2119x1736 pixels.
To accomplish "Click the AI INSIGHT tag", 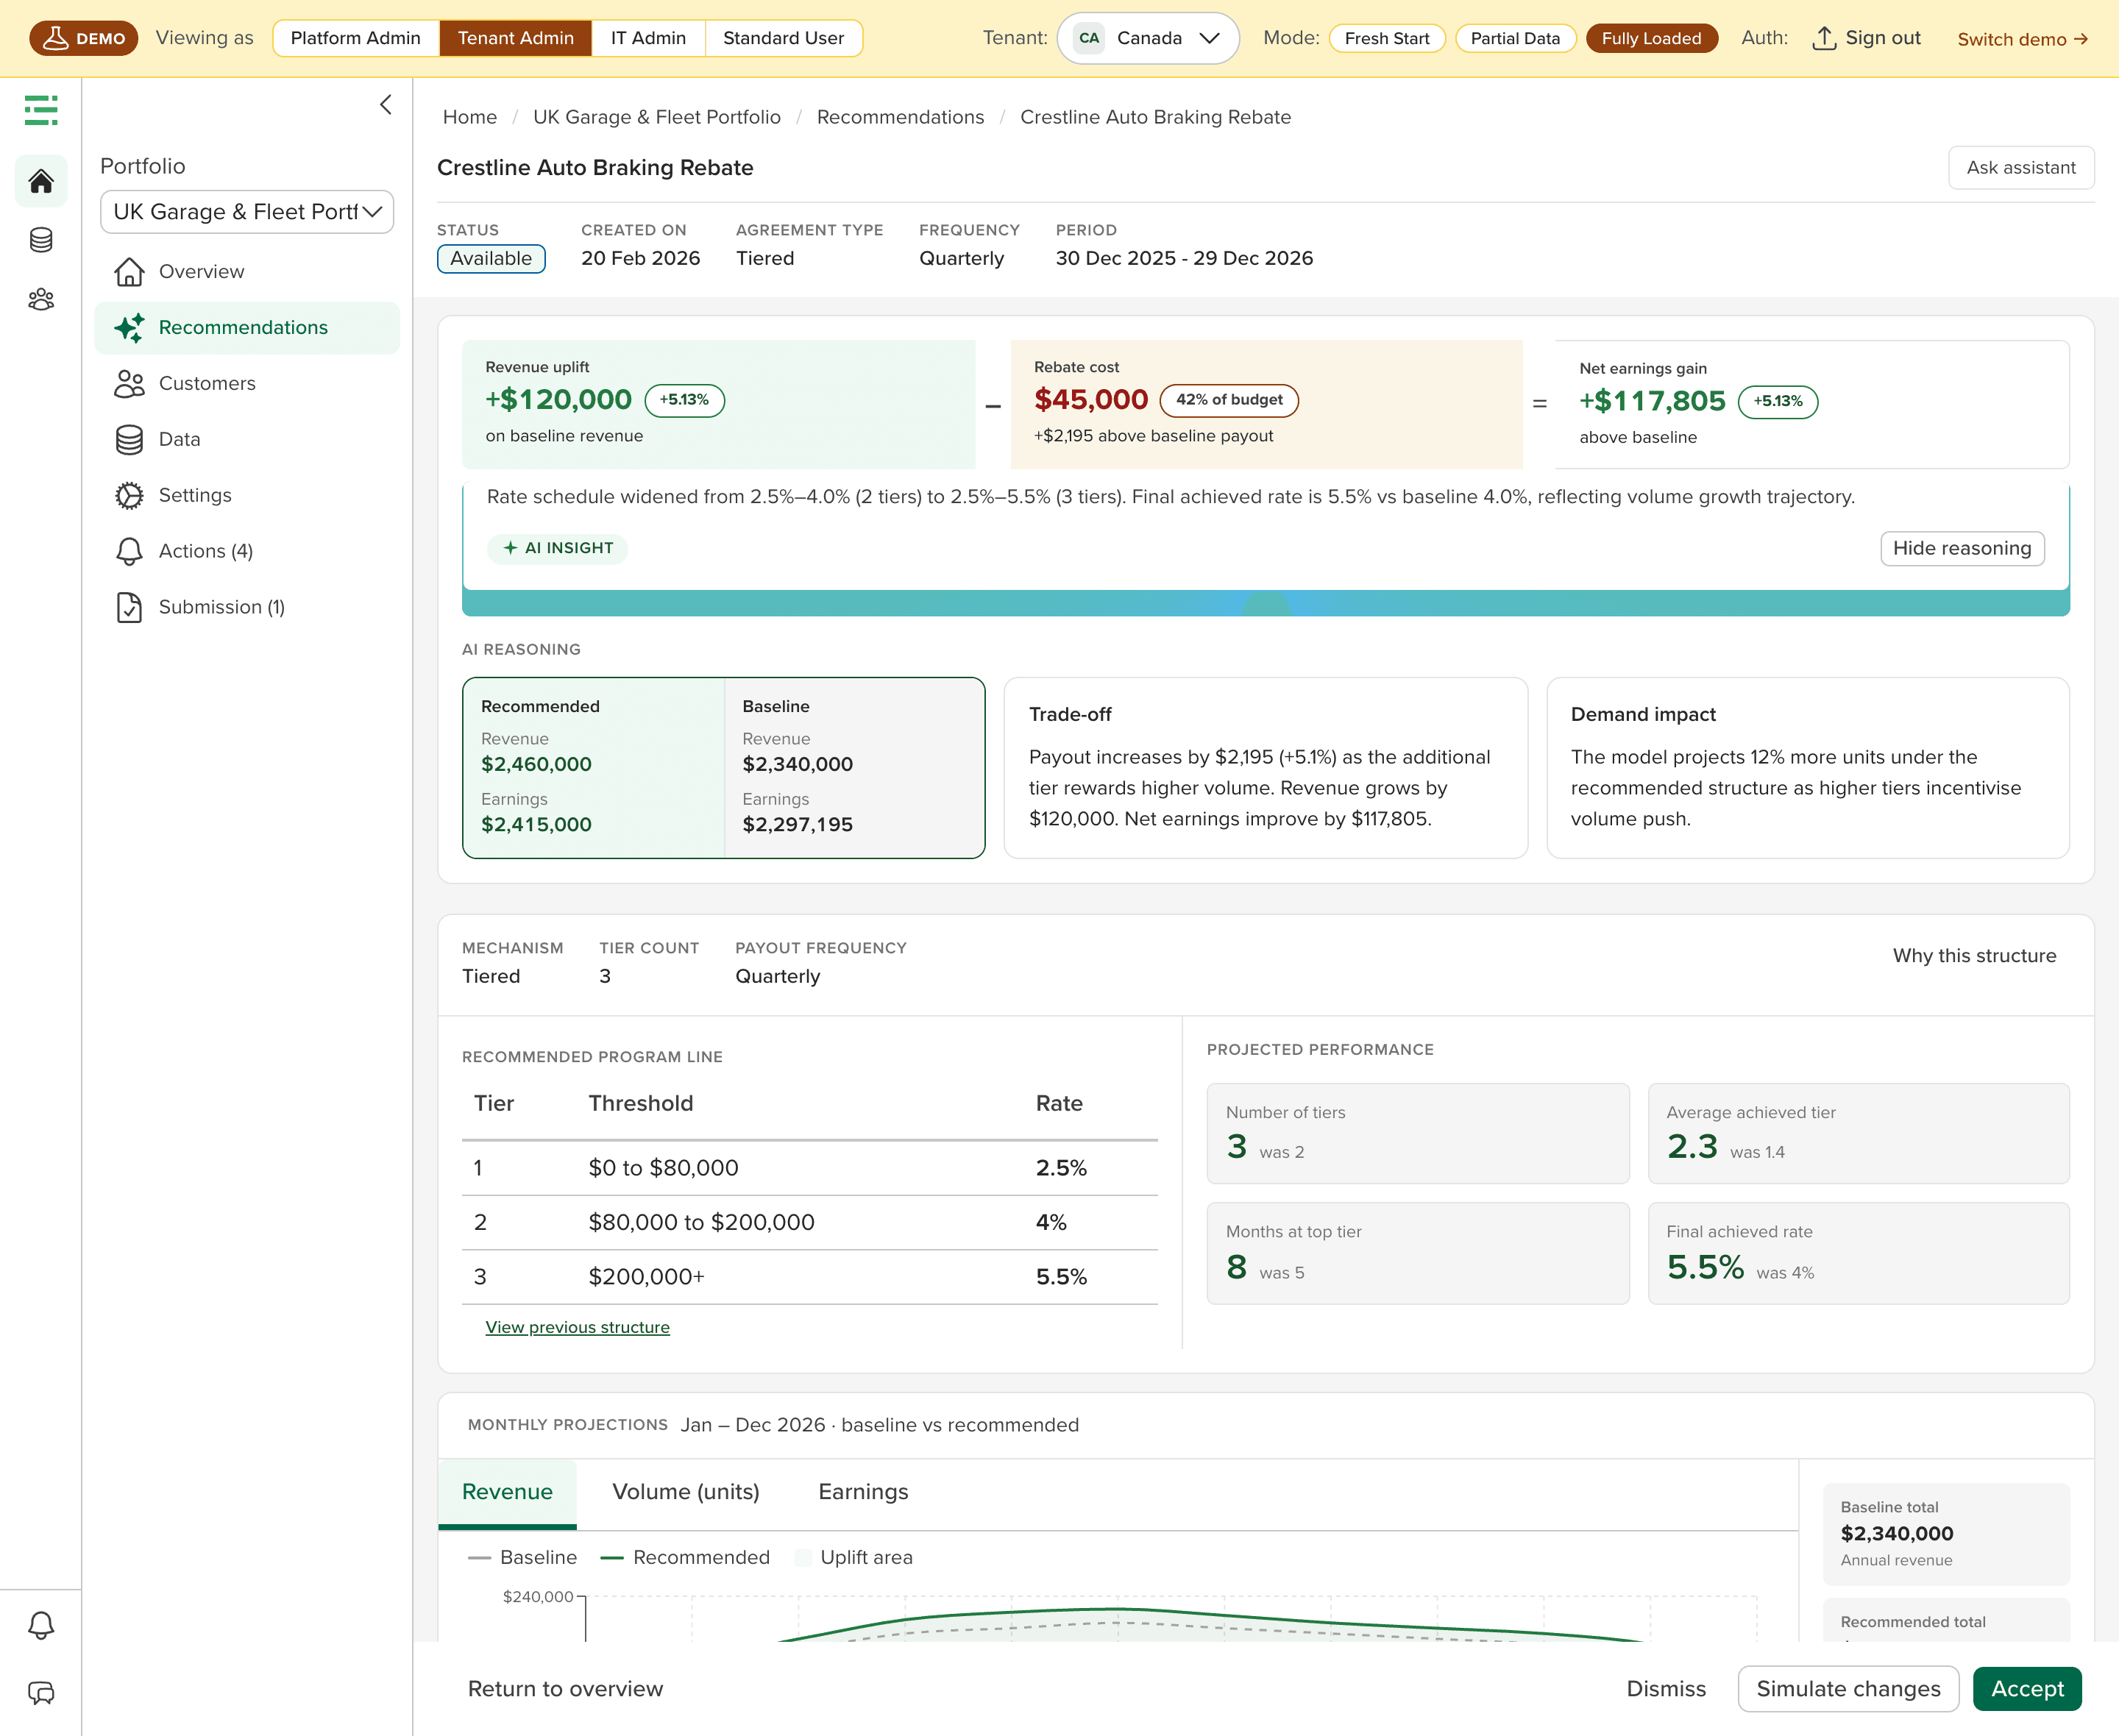I will point(558,548).
